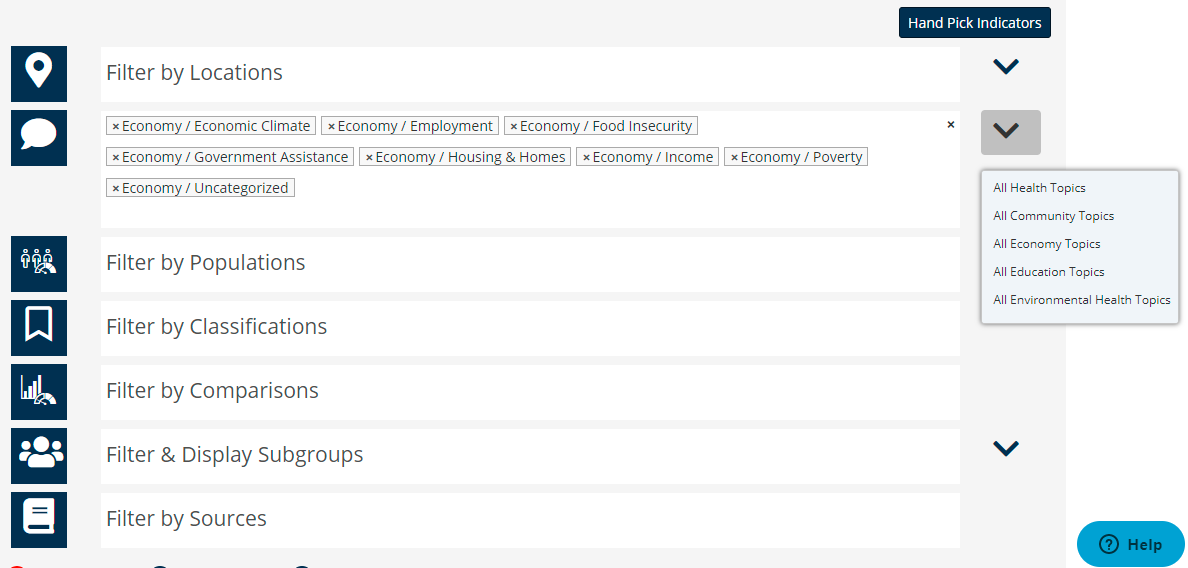Click the topics speech bubble icon
The image size is (1188, 568).
(39, 138)
